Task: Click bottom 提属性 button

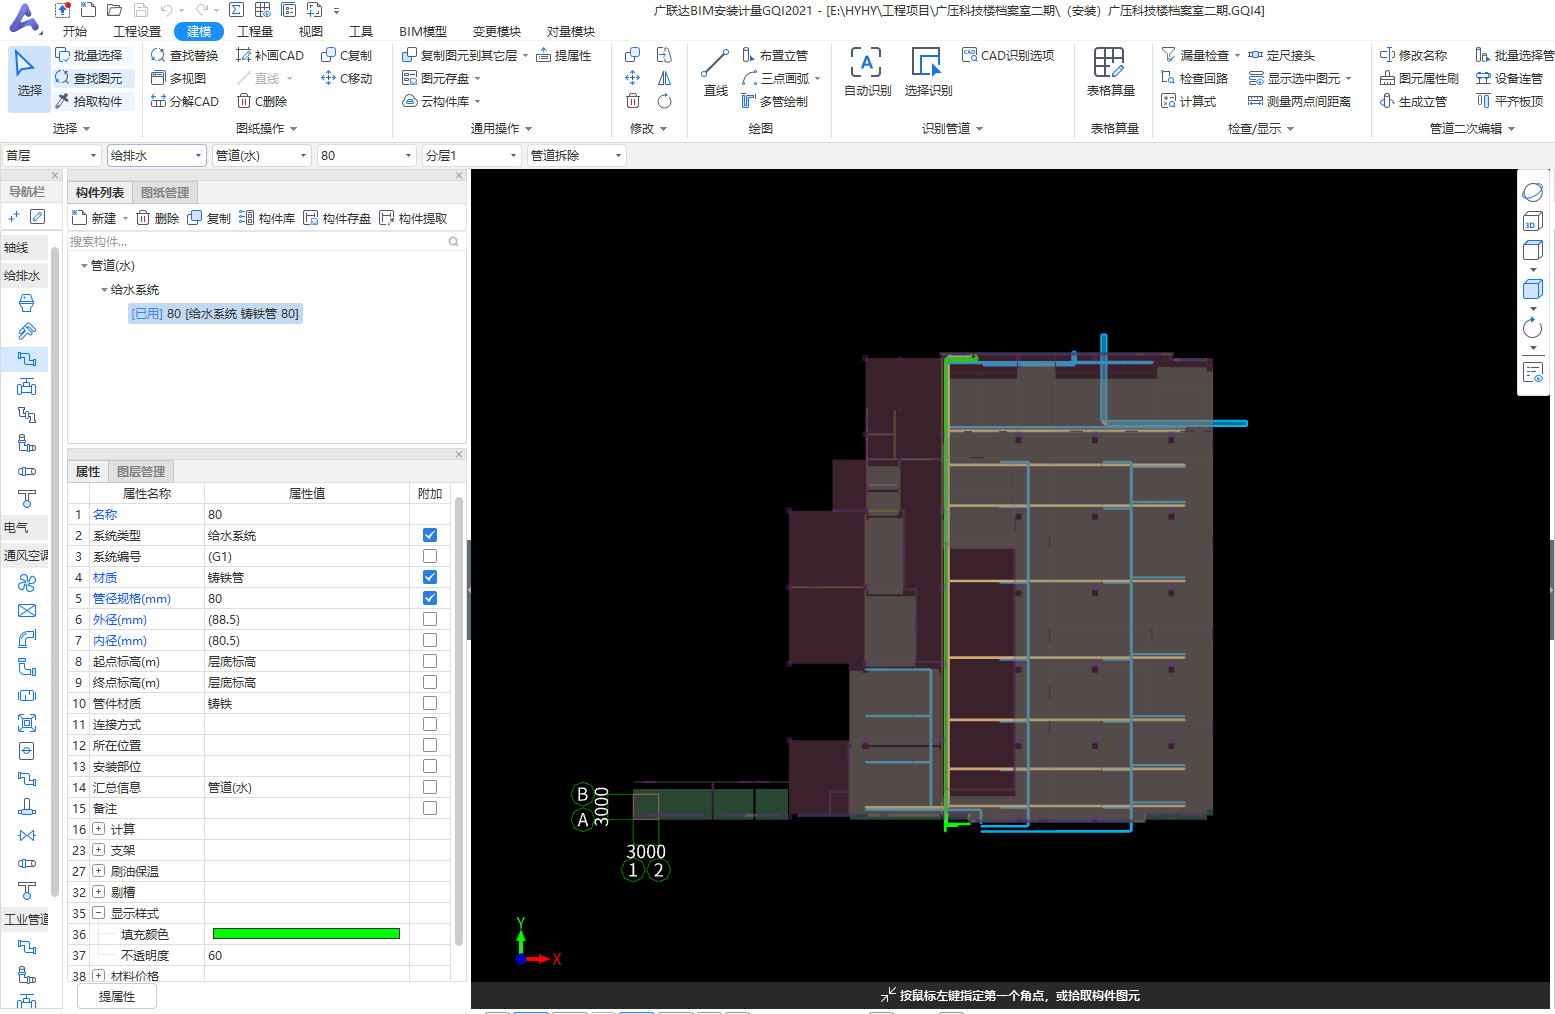Action: pyautogui.click(x=117, y=997)
